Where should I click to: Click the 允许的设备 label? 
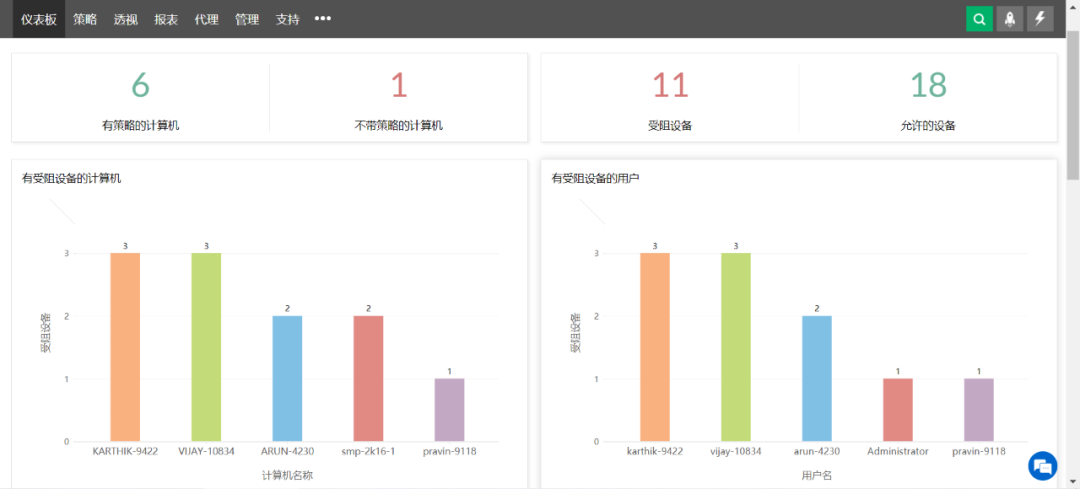[x=928, y=126]
